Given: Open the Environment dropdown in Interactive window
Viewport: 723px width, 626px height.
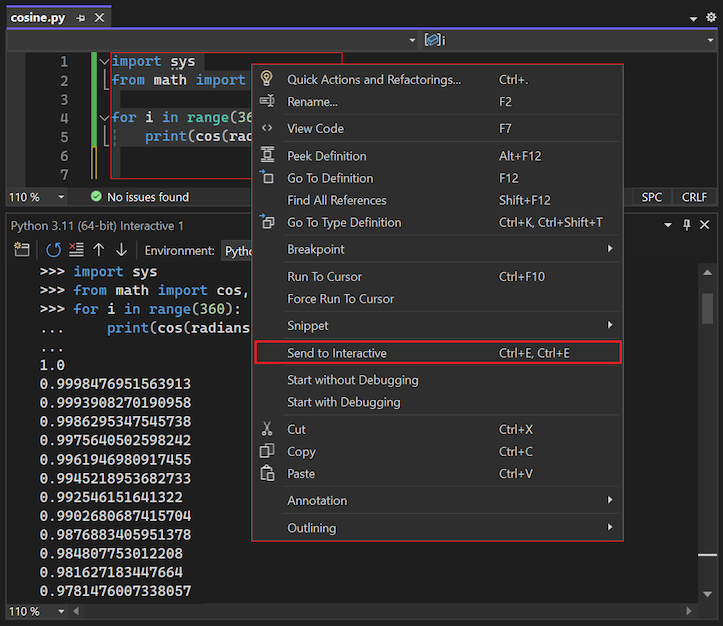Looking at the screenshot, I should 238,250.
